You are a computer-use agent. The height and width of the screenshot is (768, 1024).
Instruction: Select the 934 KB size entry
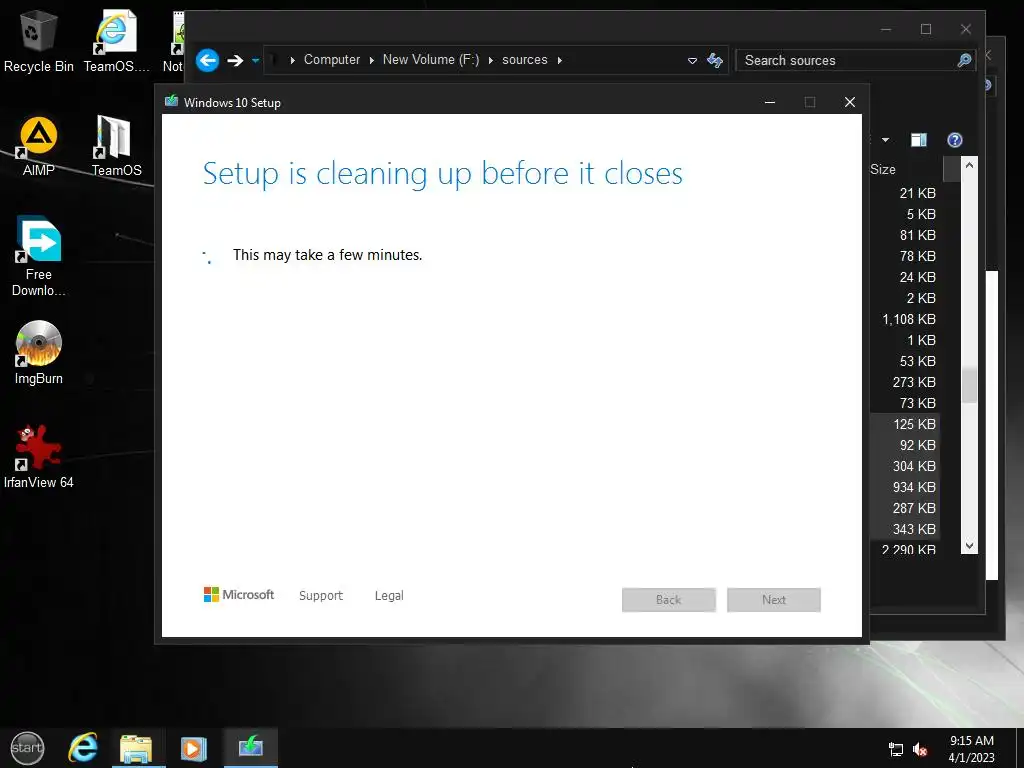(x=914, y=487)
